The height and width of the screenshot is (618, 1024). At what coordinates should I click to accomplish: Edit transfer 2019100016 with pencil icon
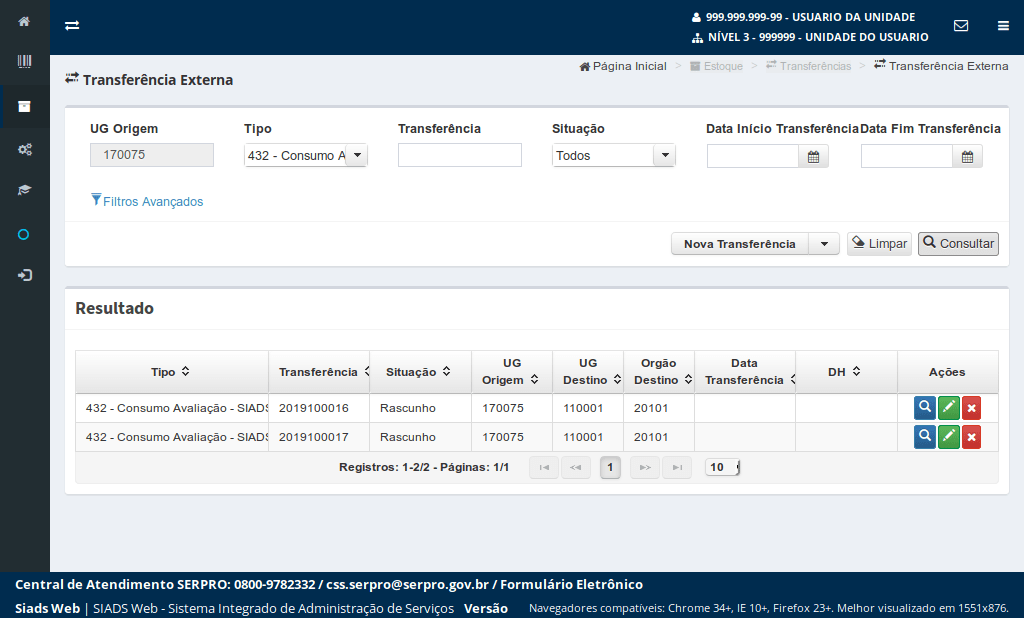[x=948, y=408]
